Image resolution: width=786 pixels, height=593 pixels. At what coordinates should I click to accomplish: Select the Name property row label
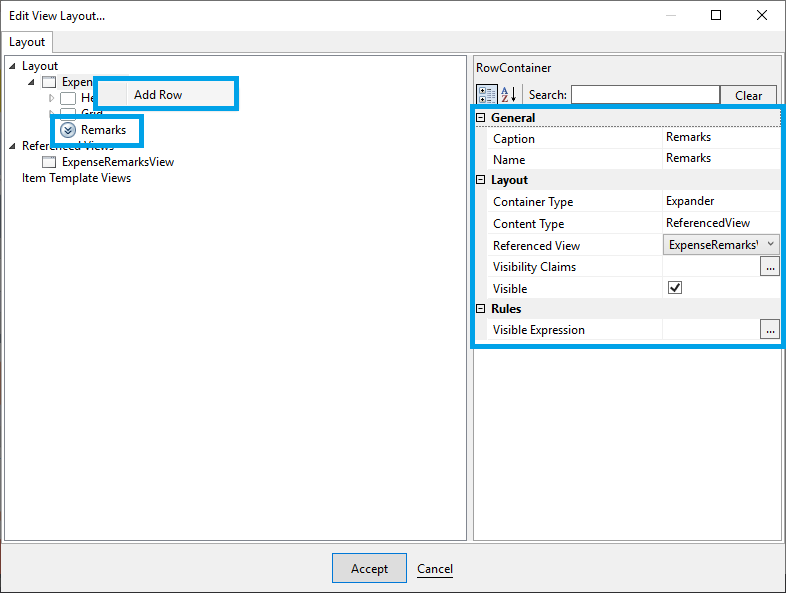coord(509,160)
